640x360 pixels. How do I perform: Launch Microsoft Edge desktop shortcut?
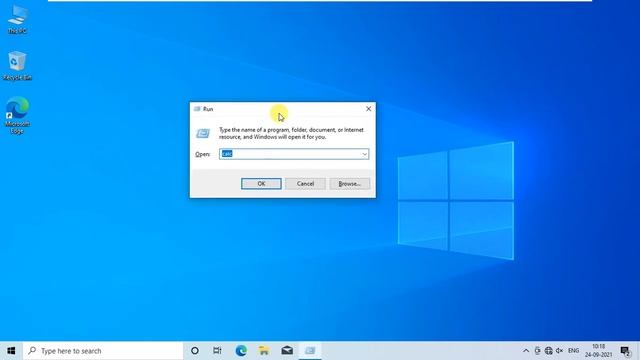18,116
